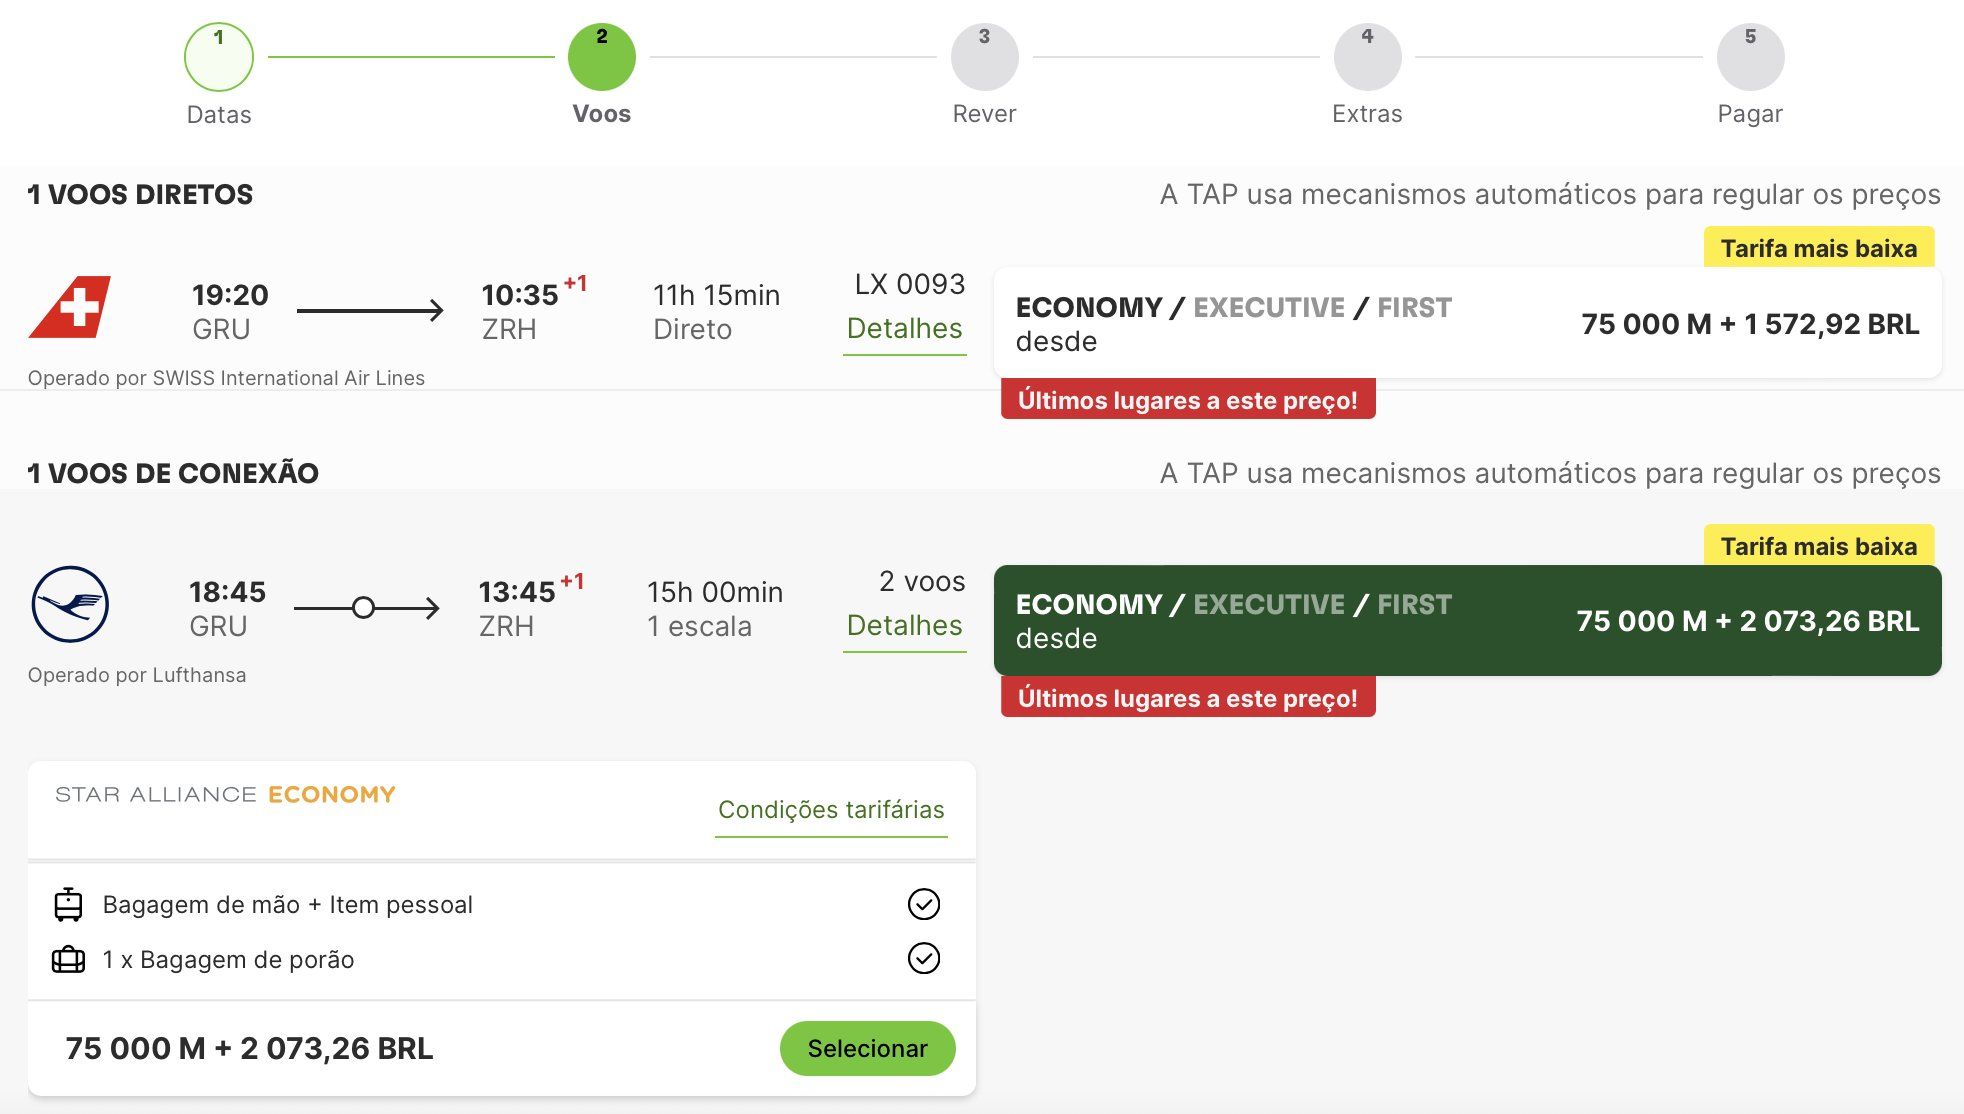Click step 3 Rever circle

[x=985, y=57]
